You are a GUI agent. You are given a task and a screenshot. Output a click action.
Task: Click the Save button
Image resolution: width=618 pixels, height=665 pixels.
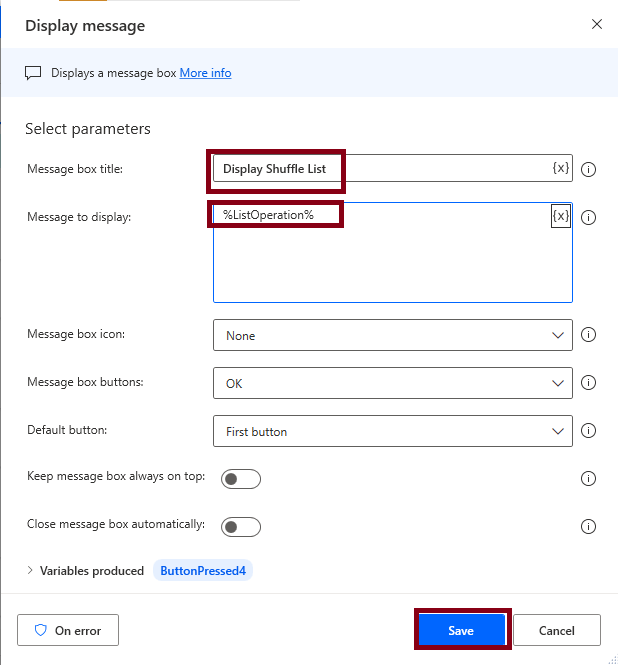pyautogui.click(x=461, y=631)
